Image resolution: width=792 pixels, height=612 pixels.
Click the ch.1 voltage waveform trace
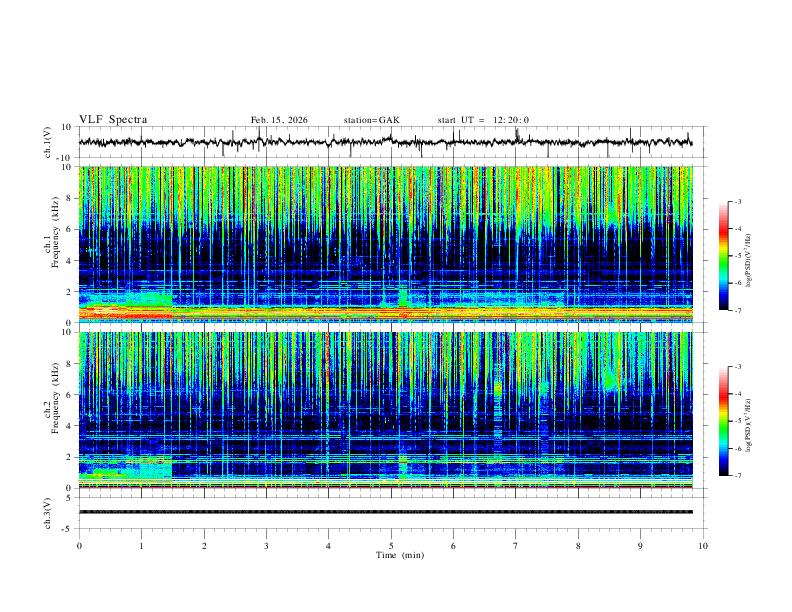pos(385,142)
